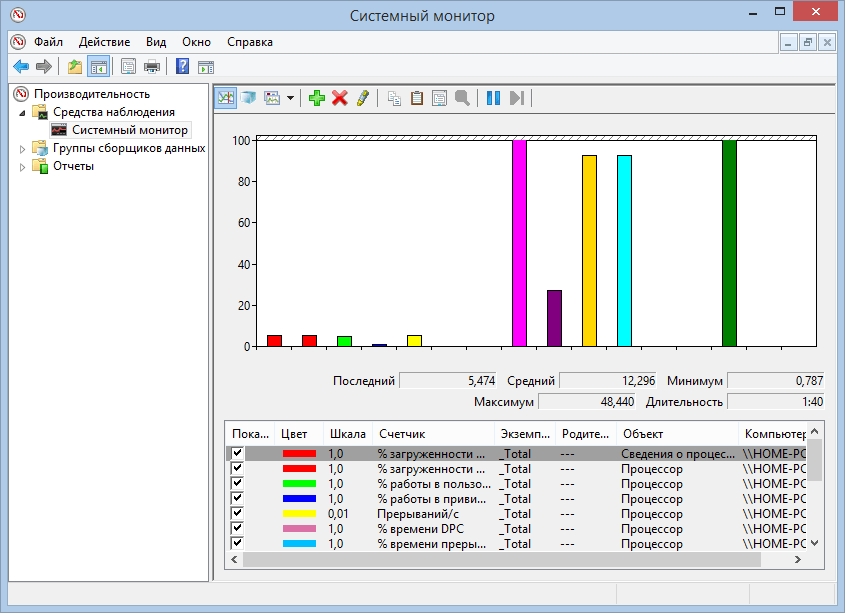Click the Счетчик column header

[x=402, y=434]
